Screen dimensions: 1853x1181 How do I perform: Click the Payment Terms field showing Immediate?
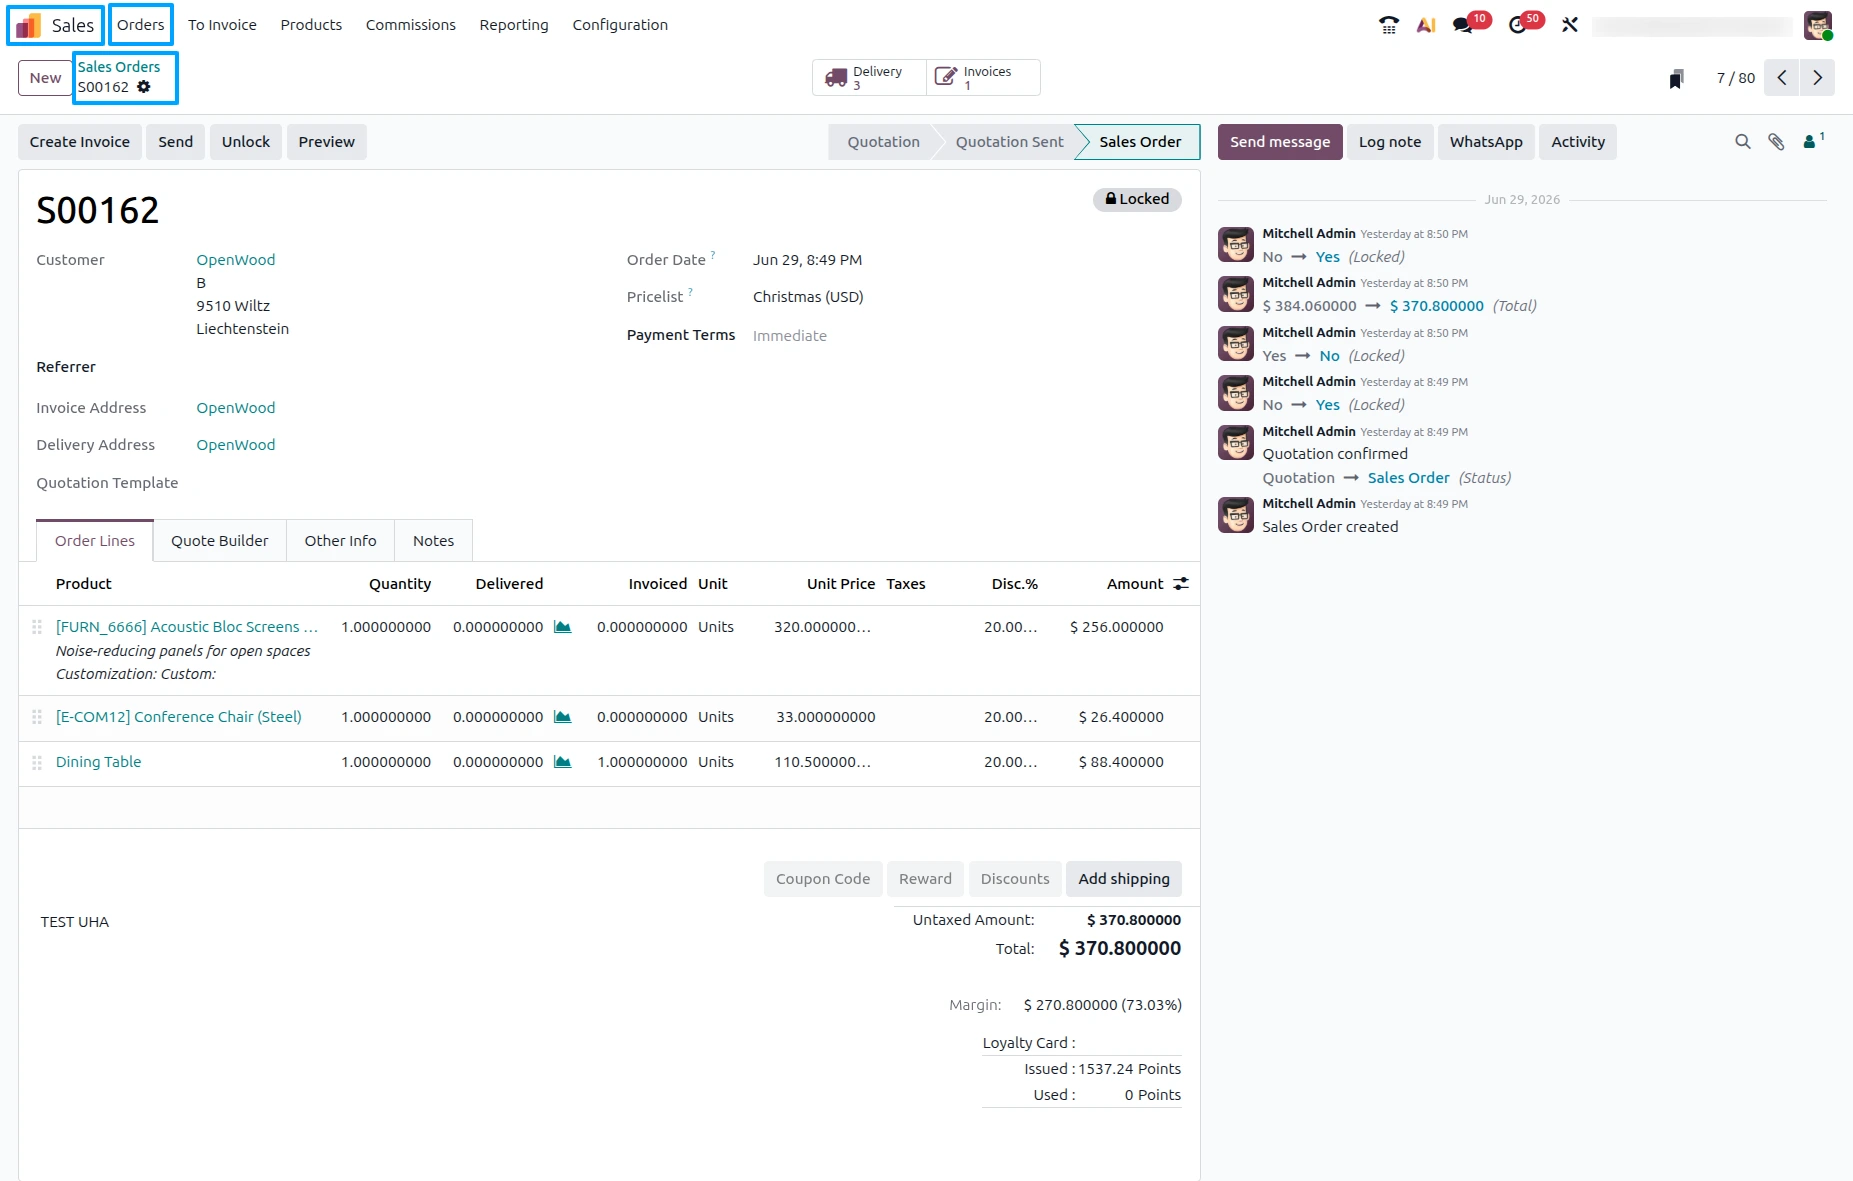pos(790,336)
